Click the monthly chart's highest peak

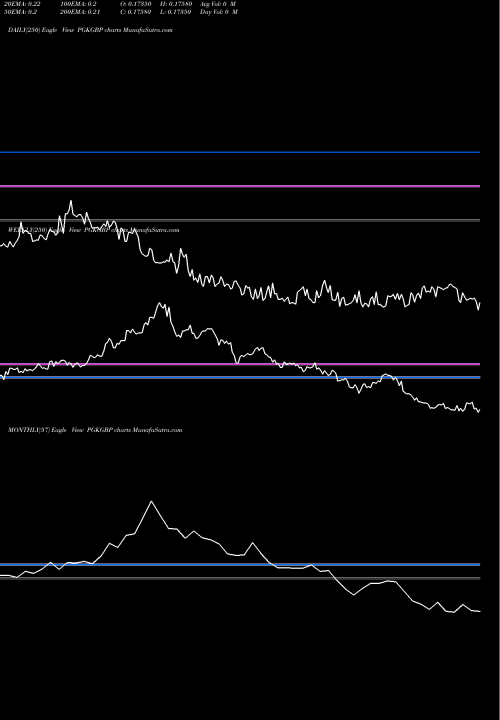click(152, 501)
